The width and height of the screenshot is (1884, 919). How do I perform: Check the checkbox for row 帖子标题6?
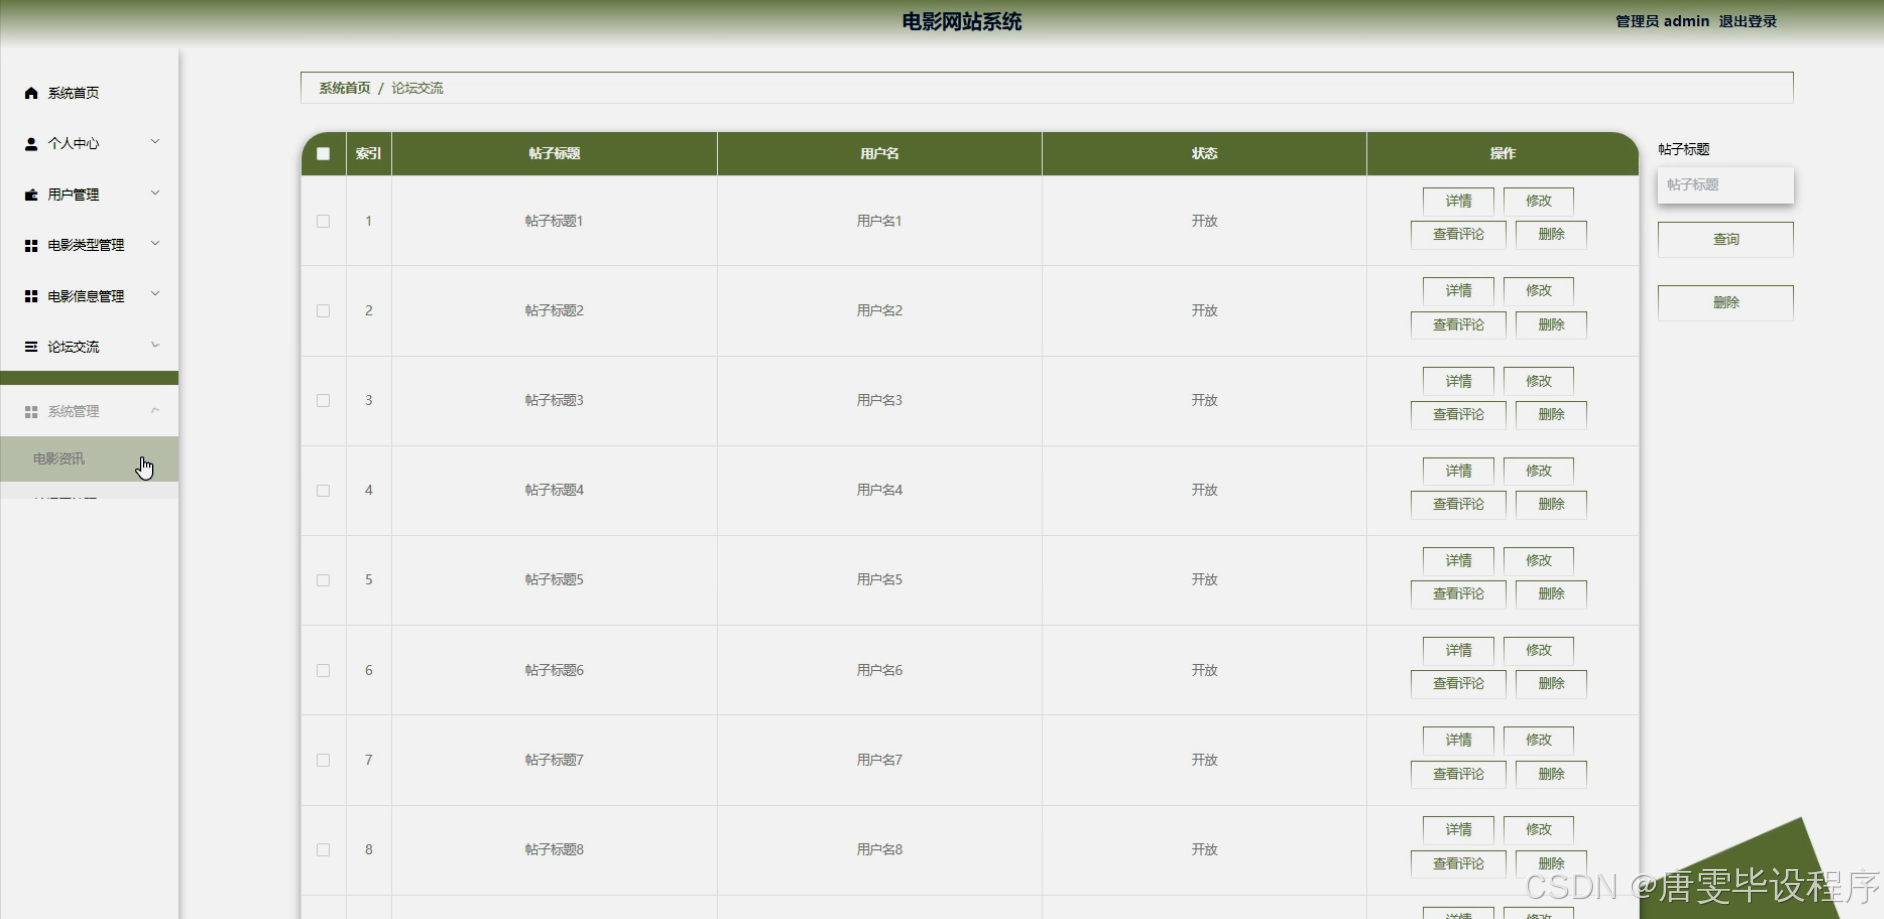point(323,670)
